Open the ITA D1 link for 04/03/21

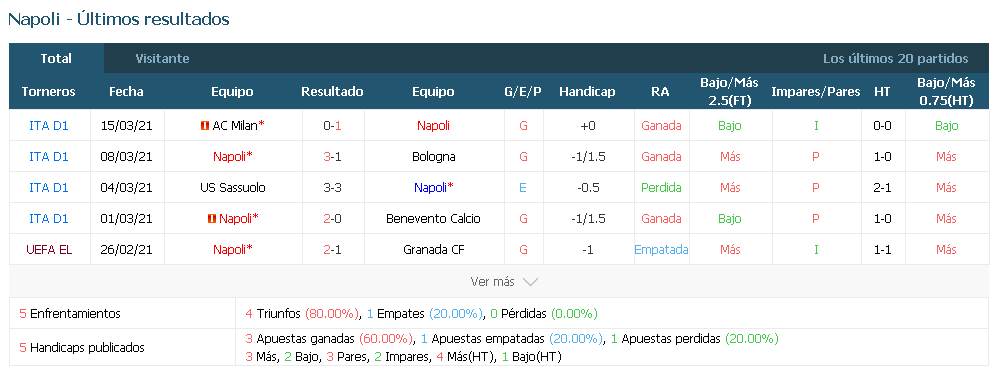(x=49, y=188)
